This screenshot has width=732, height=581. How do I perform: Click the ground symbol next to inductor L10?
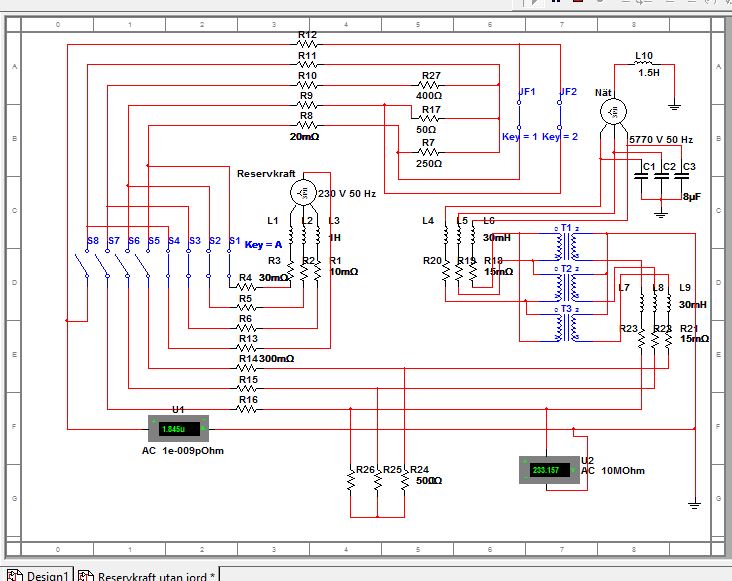[x=675, y=102]
